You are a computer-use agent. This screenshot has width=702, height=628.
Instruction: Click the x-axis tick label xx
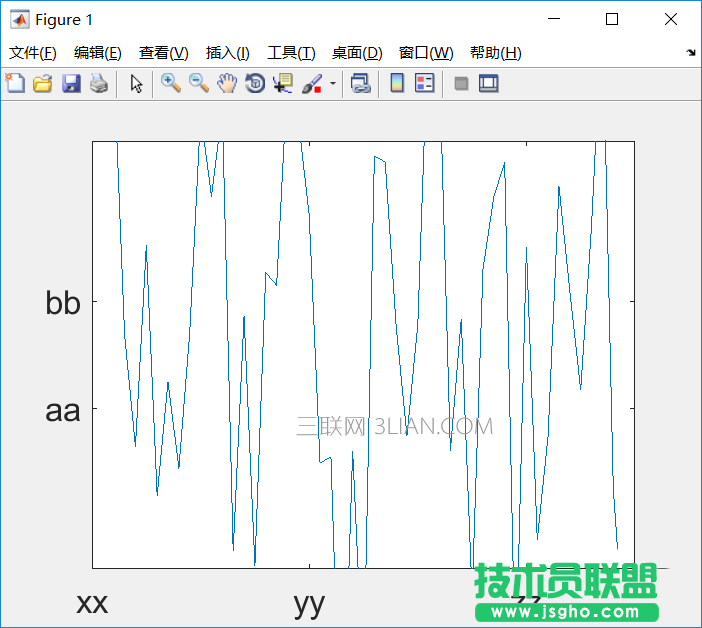point(92,603)
